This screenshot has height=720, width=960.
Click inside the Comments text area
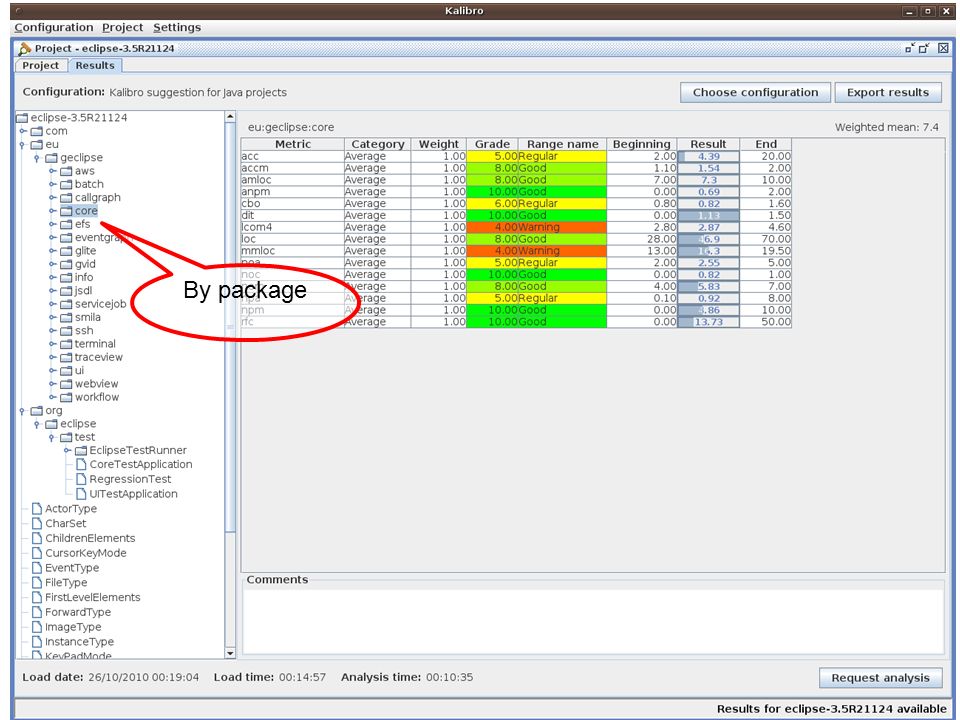[x=593, y=620]
